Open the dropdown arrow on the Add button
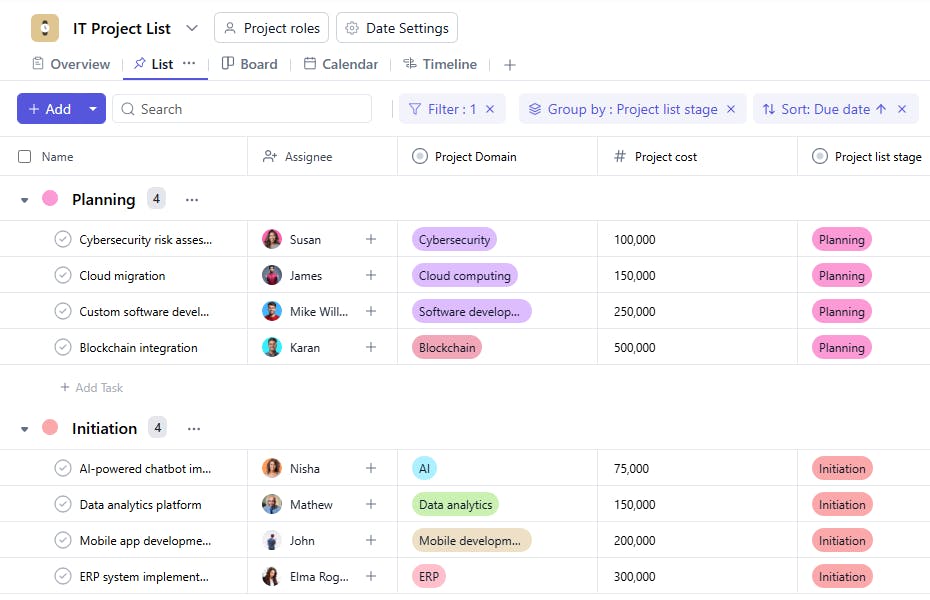The image size is (930, 600). (93, 109)
